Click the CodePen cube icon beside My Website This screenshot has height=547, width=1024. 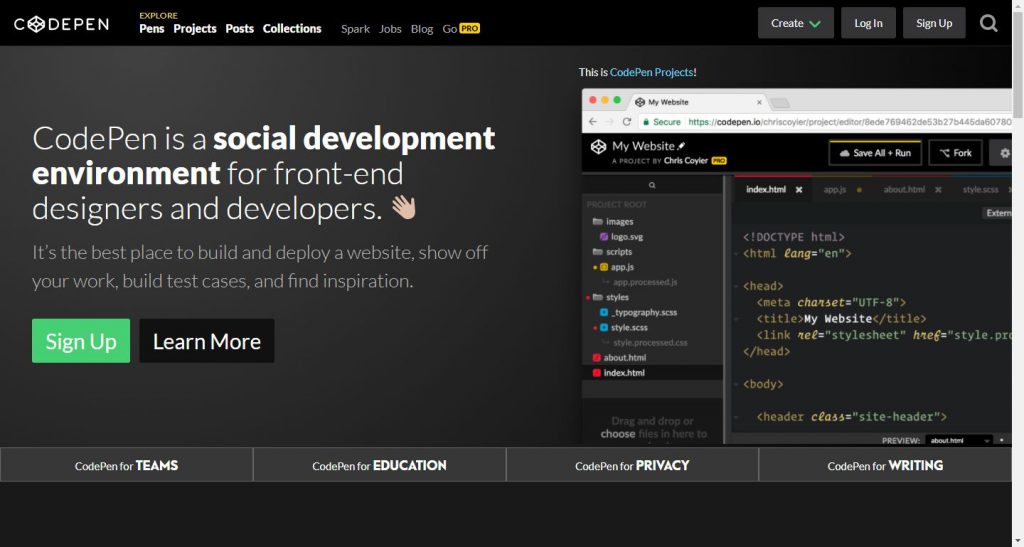coord(598,147)
